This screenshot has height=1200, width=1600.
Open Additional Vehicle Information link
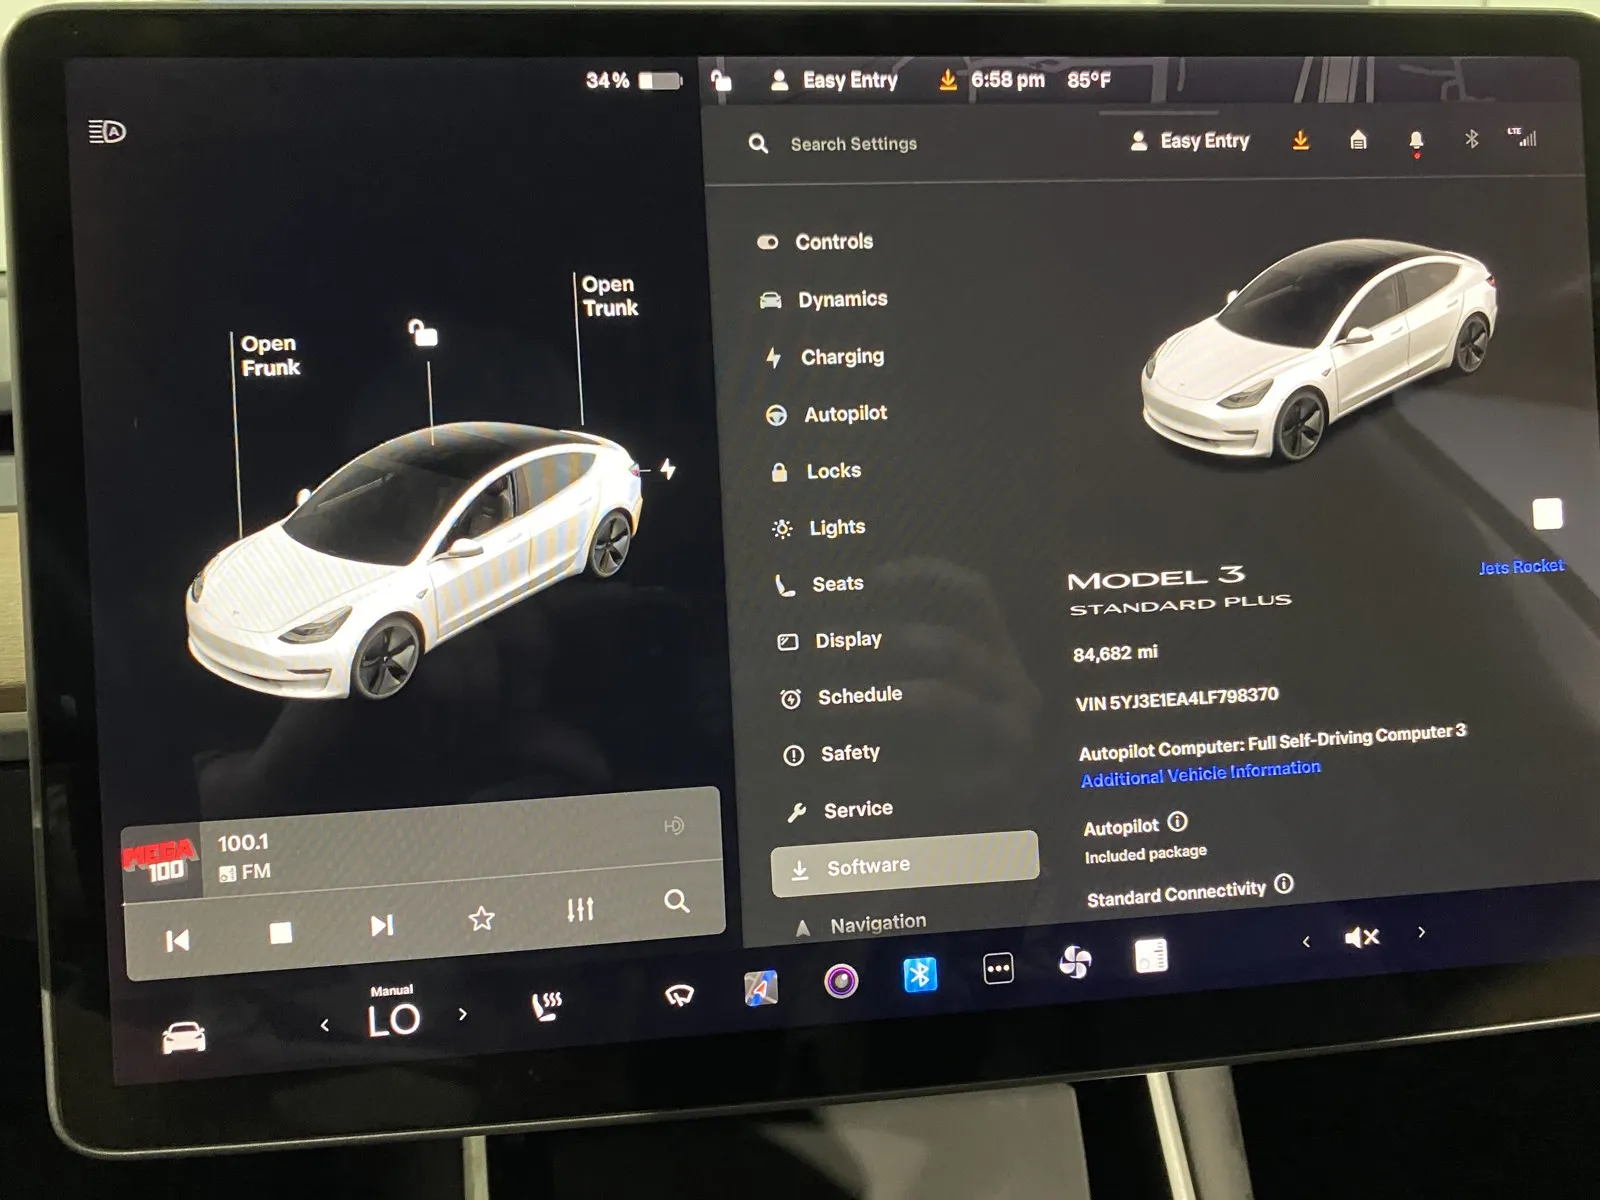coord(1198,770)
